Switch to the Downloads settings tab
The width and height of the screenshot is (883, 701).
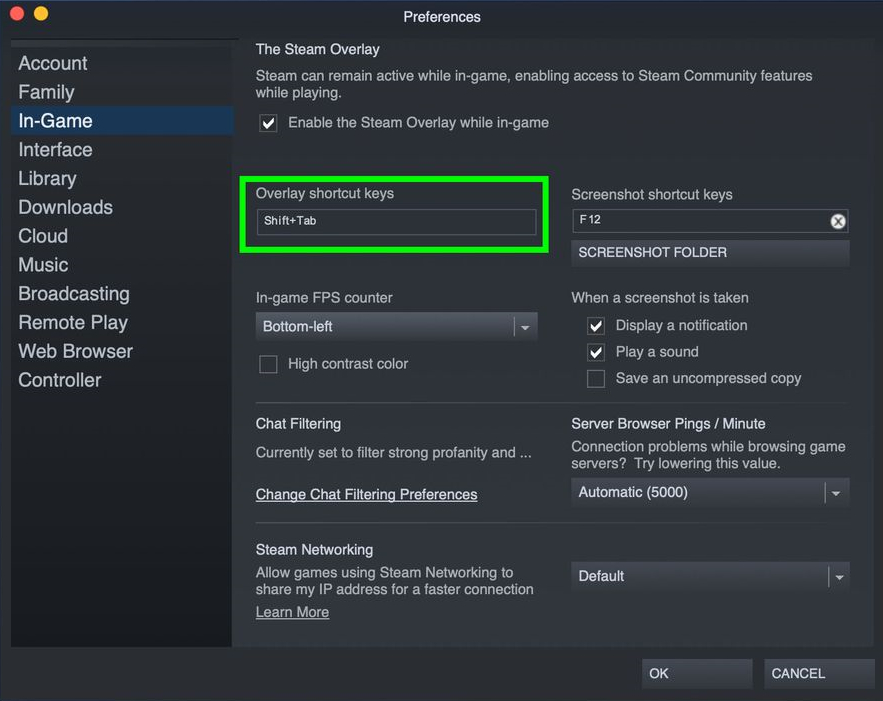click(65, 207)
